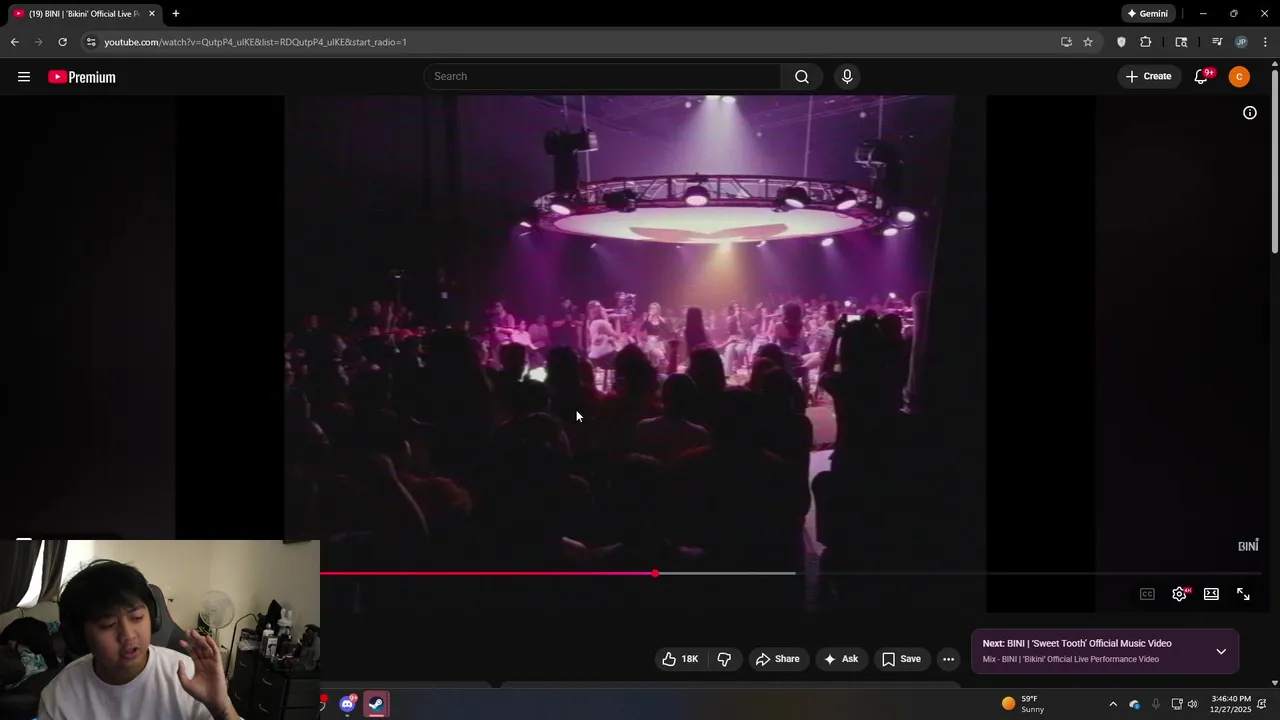The image size is (1280, 720).
Task: Open a new browser tab
Action: point(176,14)
